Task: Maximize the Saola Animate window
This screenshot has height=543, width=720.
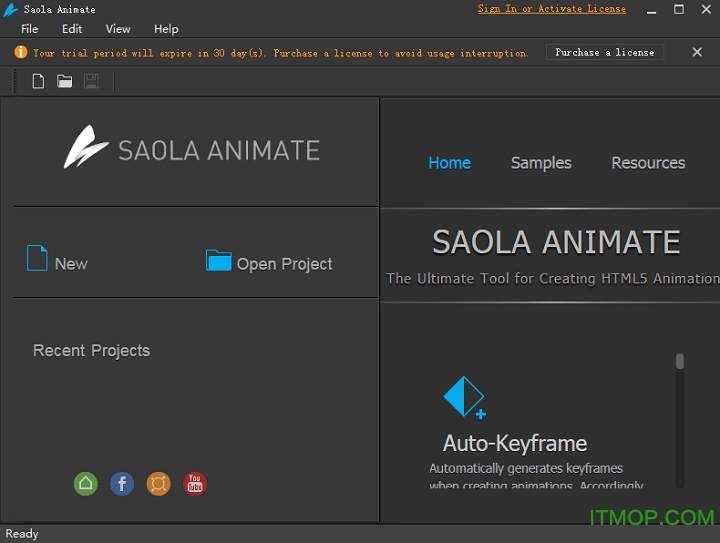Action: tap(679, 9)
